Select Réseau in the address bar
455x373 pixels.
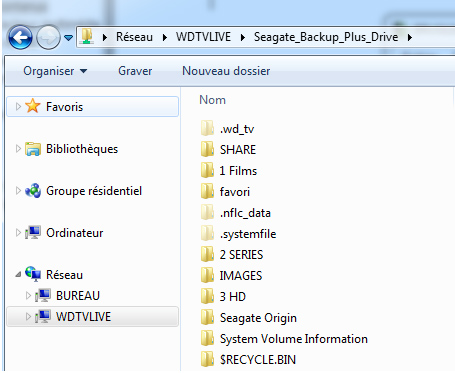click(134, 37)
